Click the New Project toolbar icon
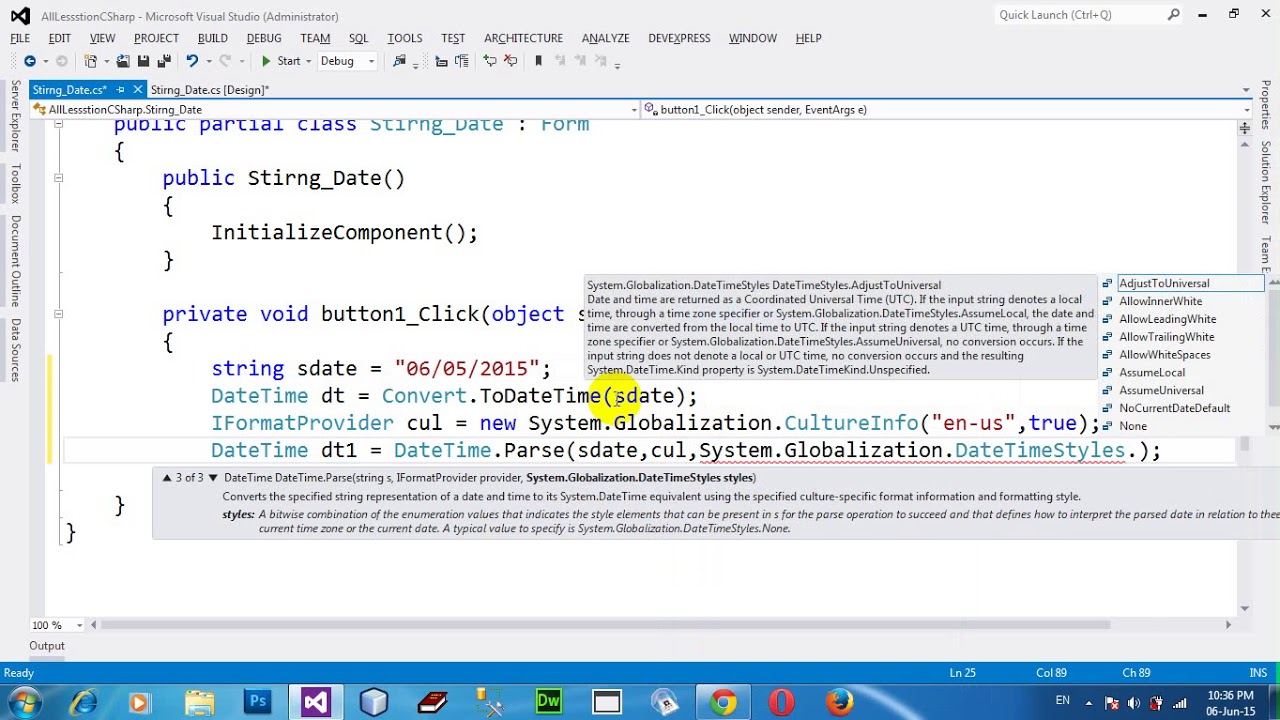Viewport: 1280px width, 720px height. tap(91, 61)
